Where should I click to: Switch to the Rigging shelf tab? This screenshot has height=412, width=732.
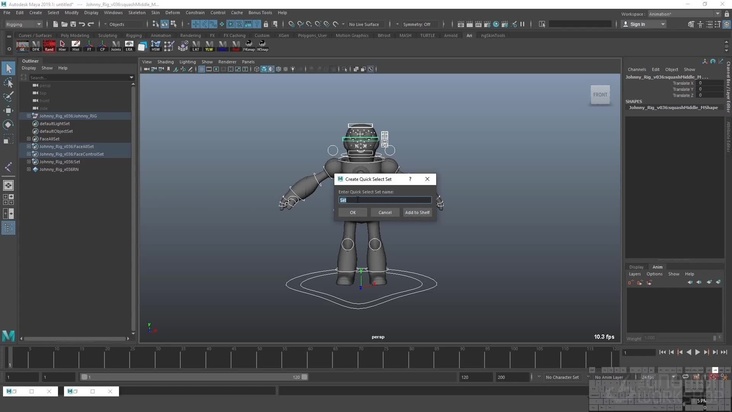[x=134, y=35]
